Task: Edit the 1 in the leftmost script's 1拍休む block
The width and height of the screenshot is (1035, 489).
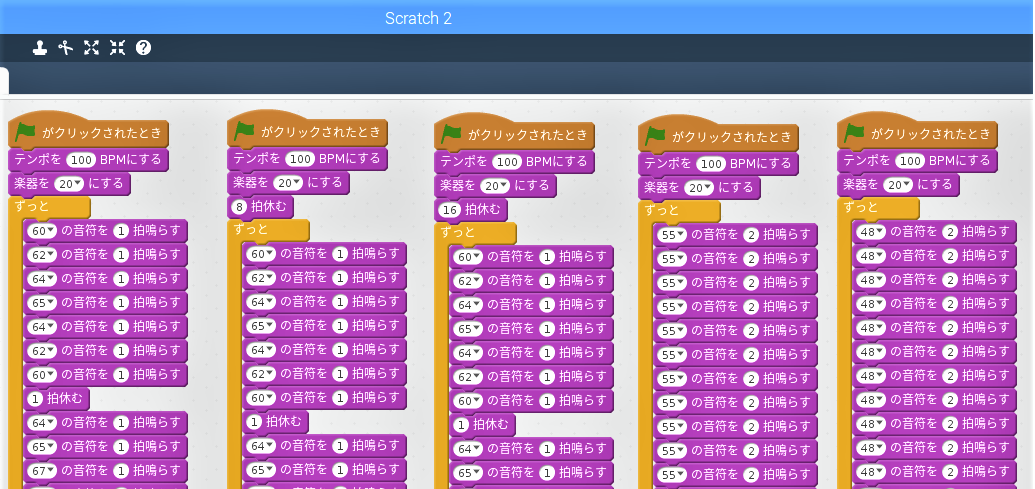Action: (36, 399)
